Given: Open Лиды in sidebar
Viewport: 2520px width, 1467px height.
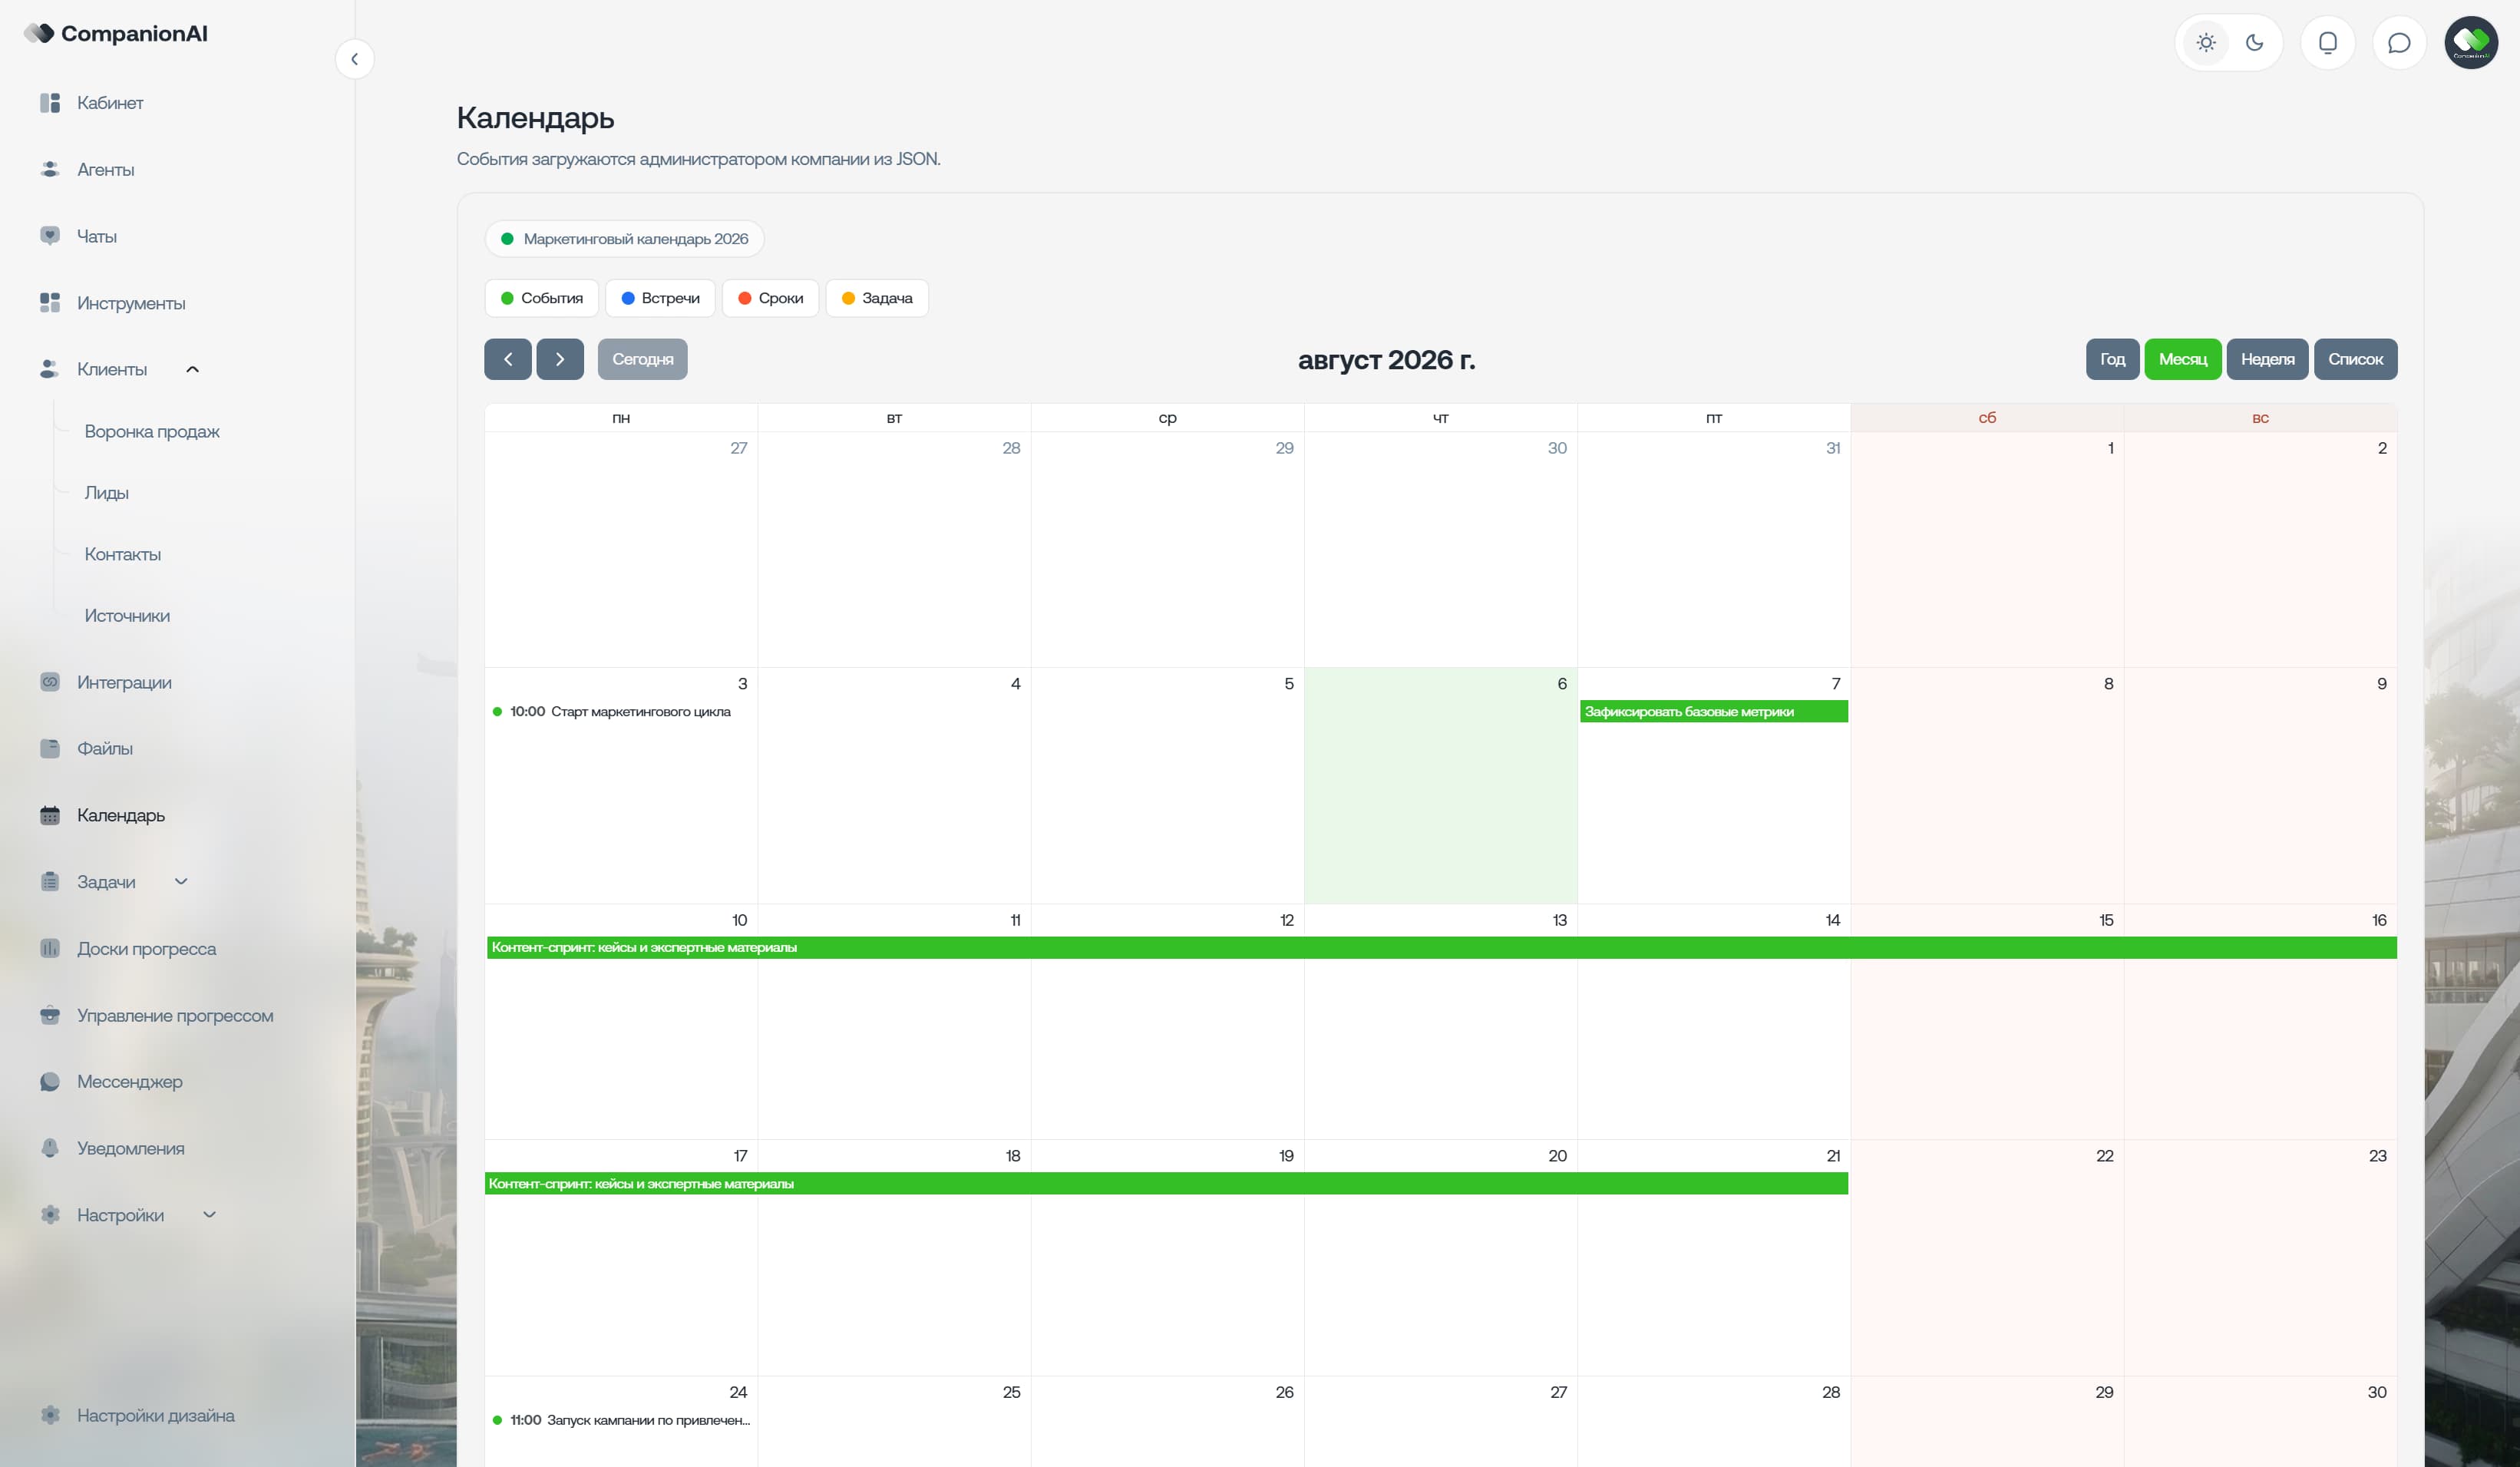Looking at the screenshot, I should [107, 493].
